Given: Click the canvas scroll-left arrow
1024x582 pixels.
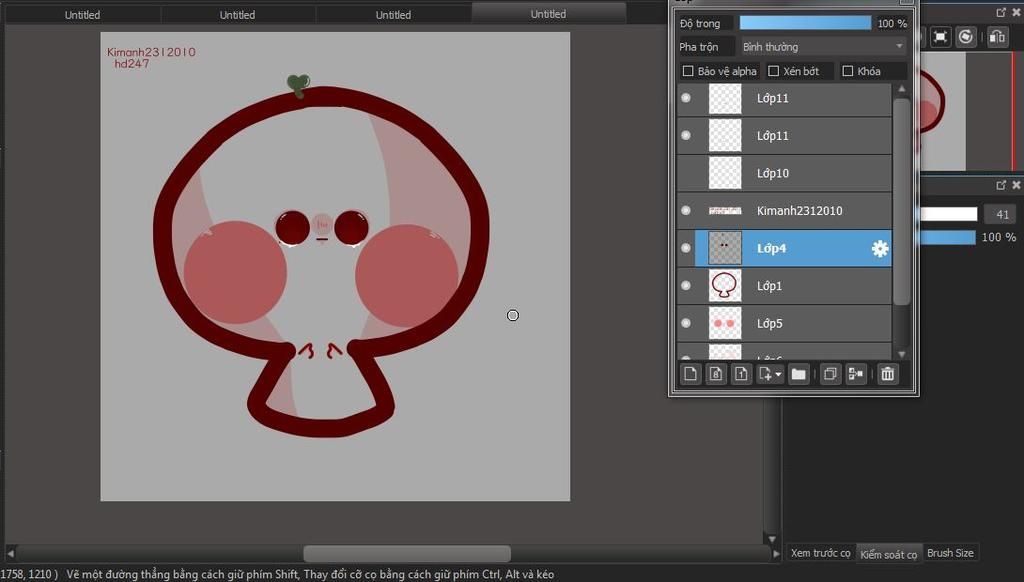Looking at the screenshot, I should 10,553.
